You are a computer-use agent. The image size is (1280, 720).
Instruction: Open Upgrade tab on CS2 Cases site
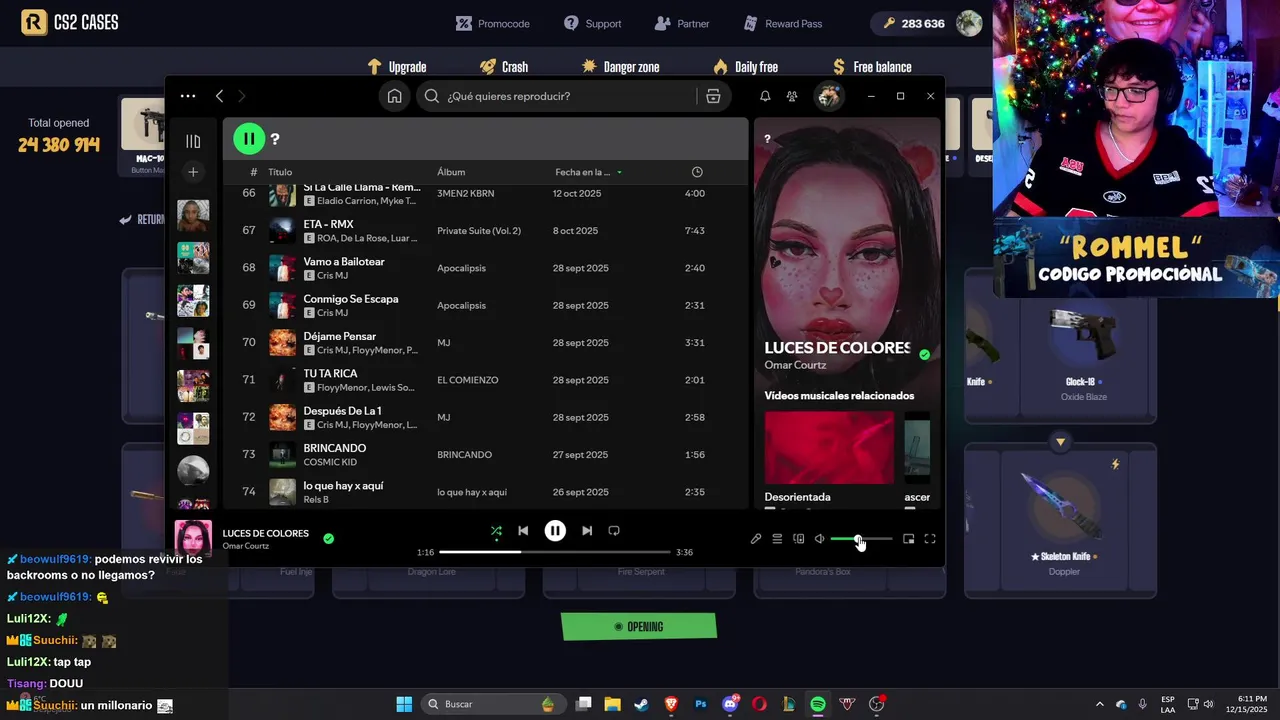tap(397, 67)
